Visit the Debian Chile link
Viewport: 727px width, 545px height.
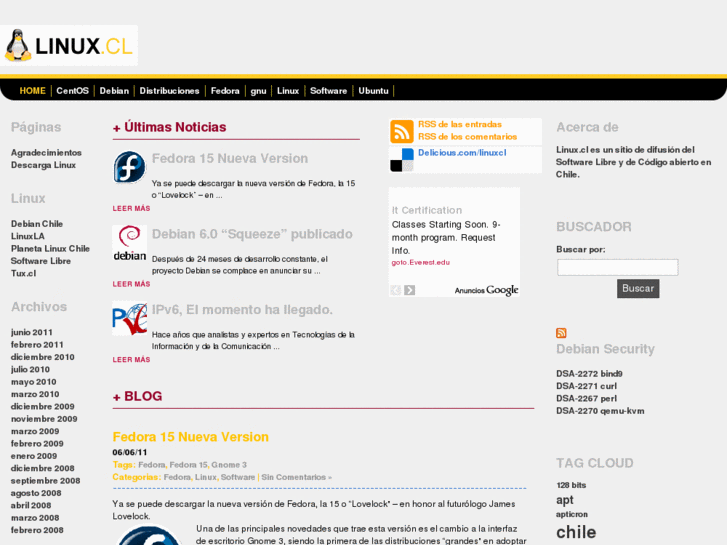[x=37, y=224]
